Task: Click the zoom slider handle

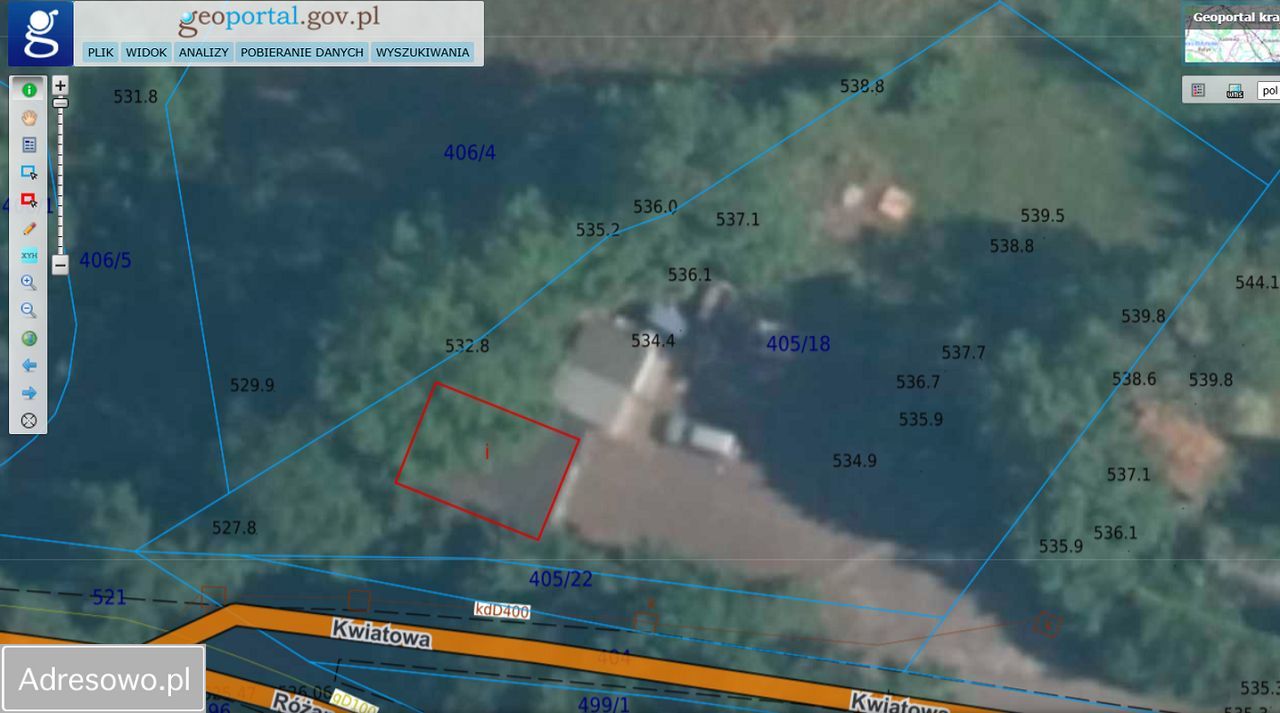Action: click(x=60, y=103)
